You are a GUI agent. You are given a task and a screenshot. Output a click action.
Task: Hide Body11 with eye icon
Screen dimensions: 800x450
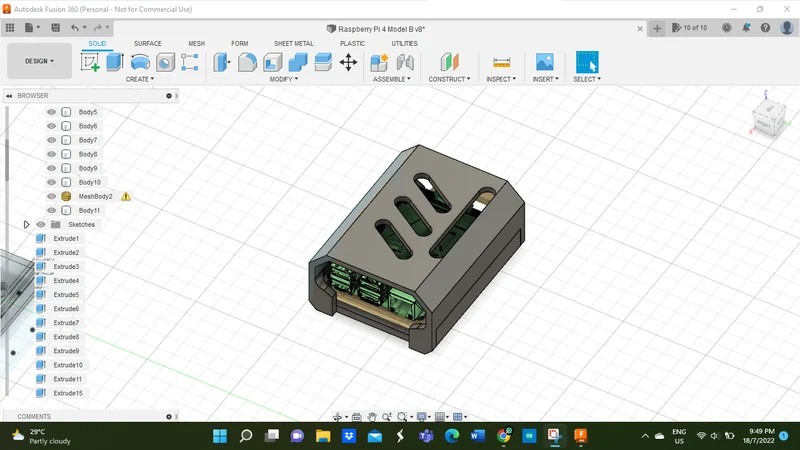point(52,210)
